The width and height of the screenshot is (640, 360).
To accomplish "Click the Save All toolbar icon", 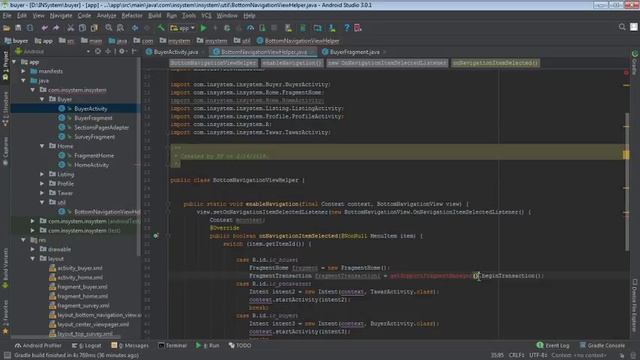I will pos(18,28).
